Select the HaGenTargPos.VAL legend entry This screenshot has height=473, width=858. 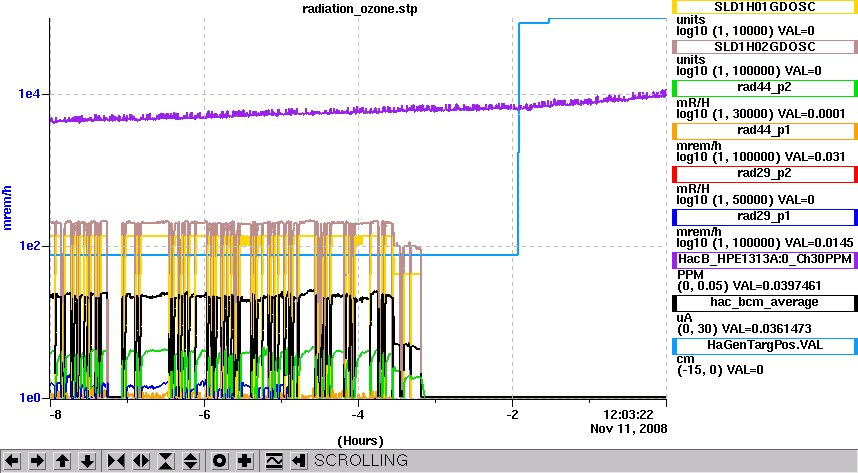pyautogui.click(x=764, y=345)
